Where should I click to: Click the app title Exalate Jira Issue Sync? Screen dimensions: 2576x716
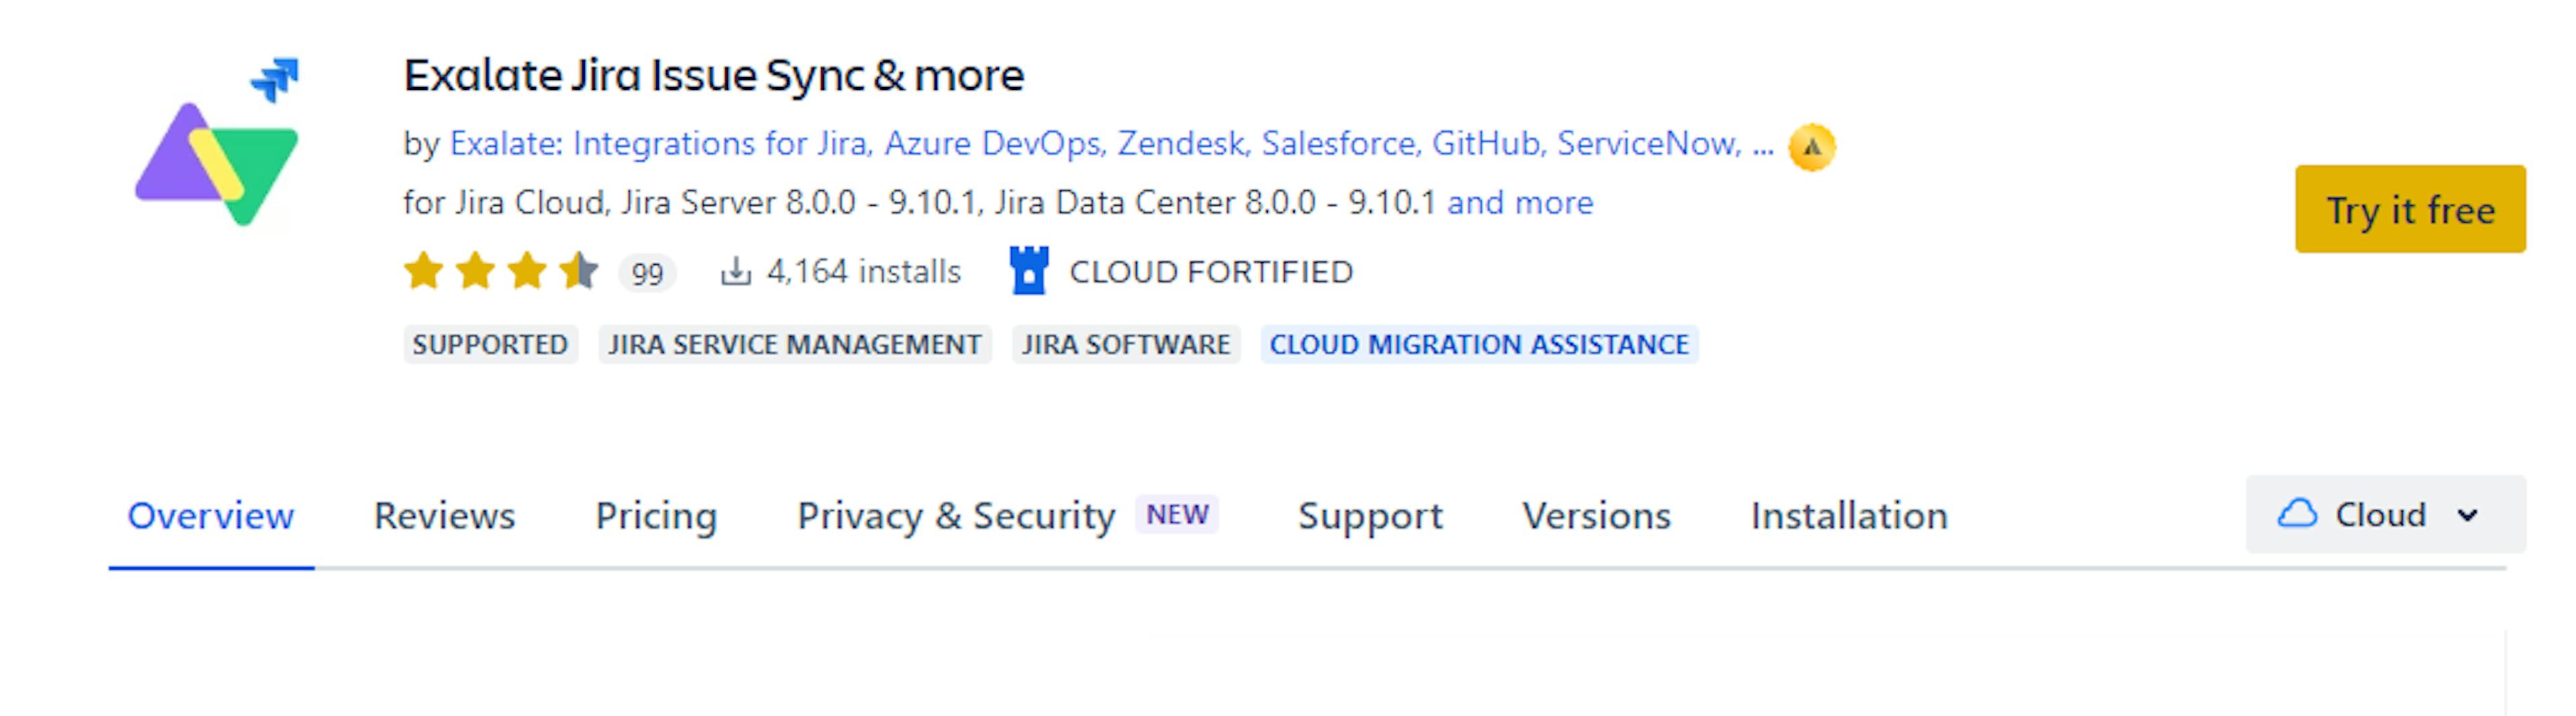point(714,76)
